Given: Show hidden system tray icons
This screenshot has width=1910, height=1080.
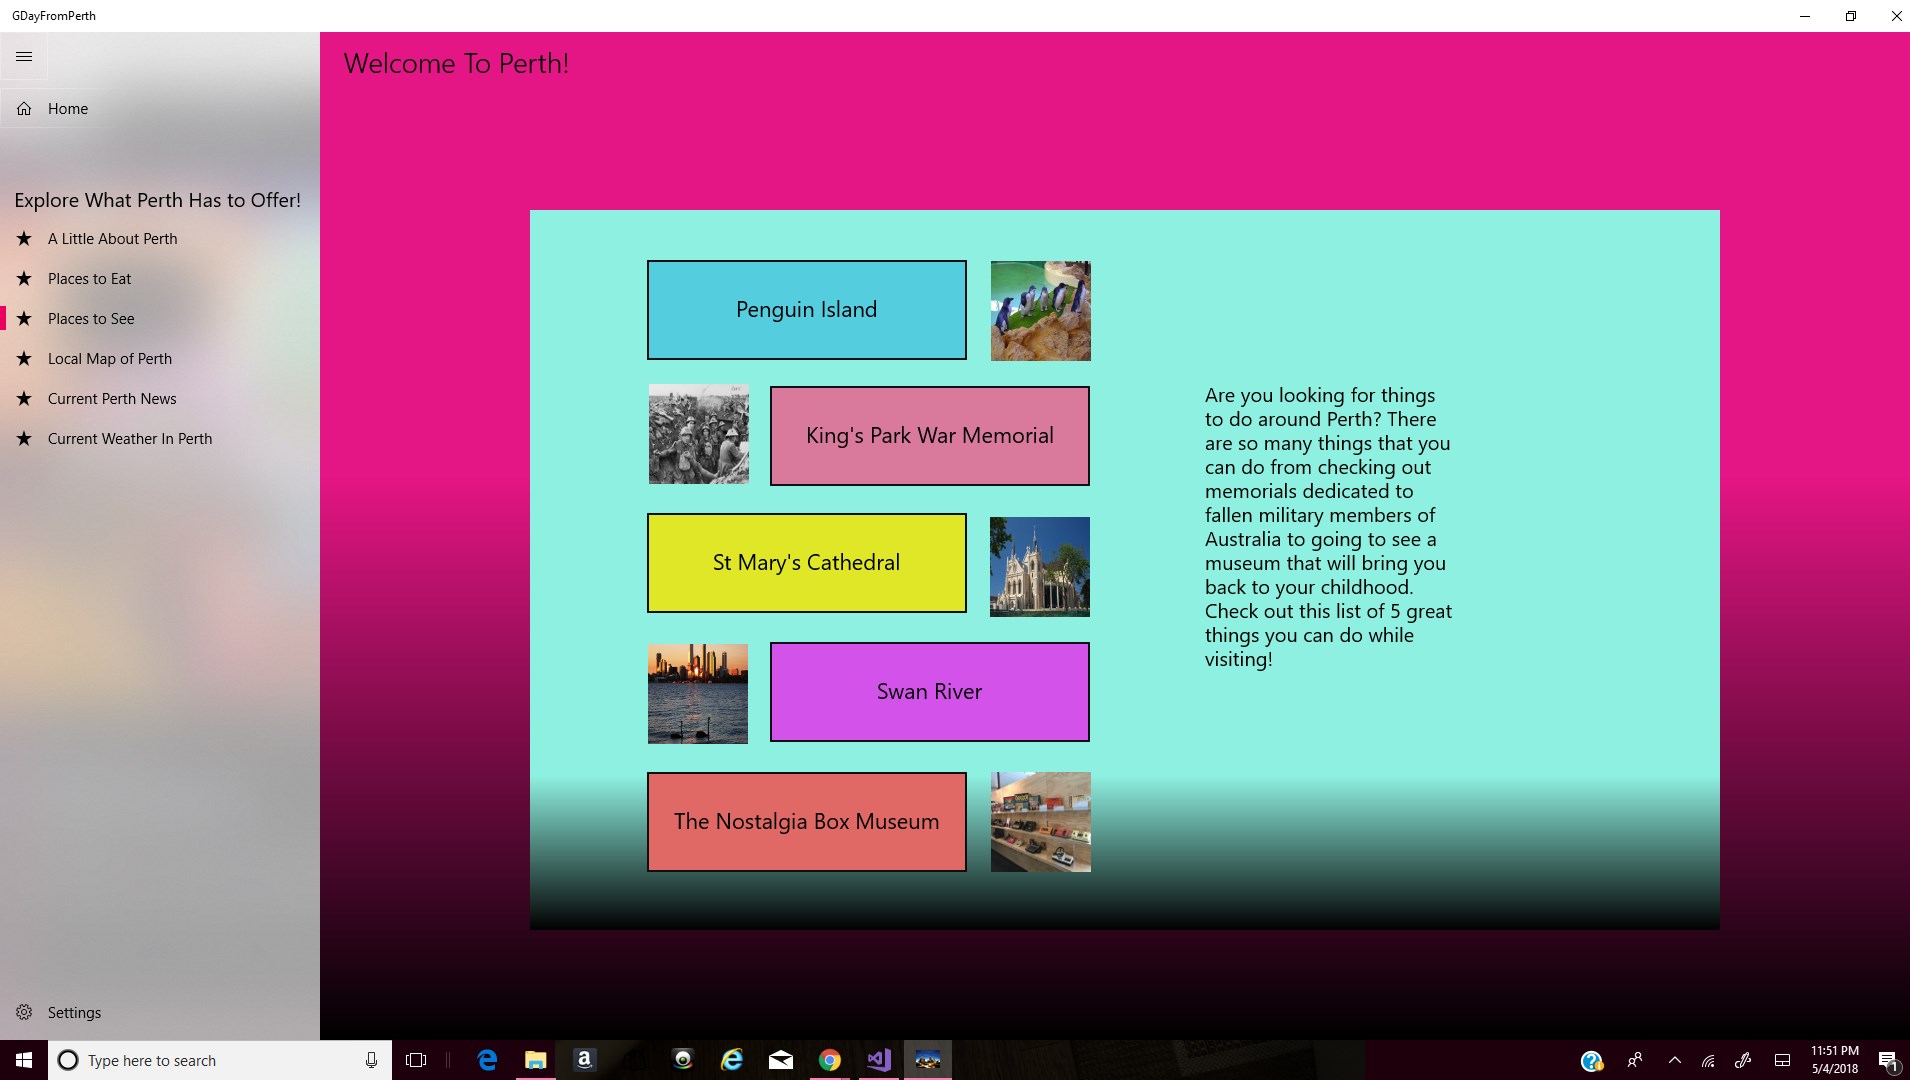Looking at the screenshot, I should pos(1675,1060).
